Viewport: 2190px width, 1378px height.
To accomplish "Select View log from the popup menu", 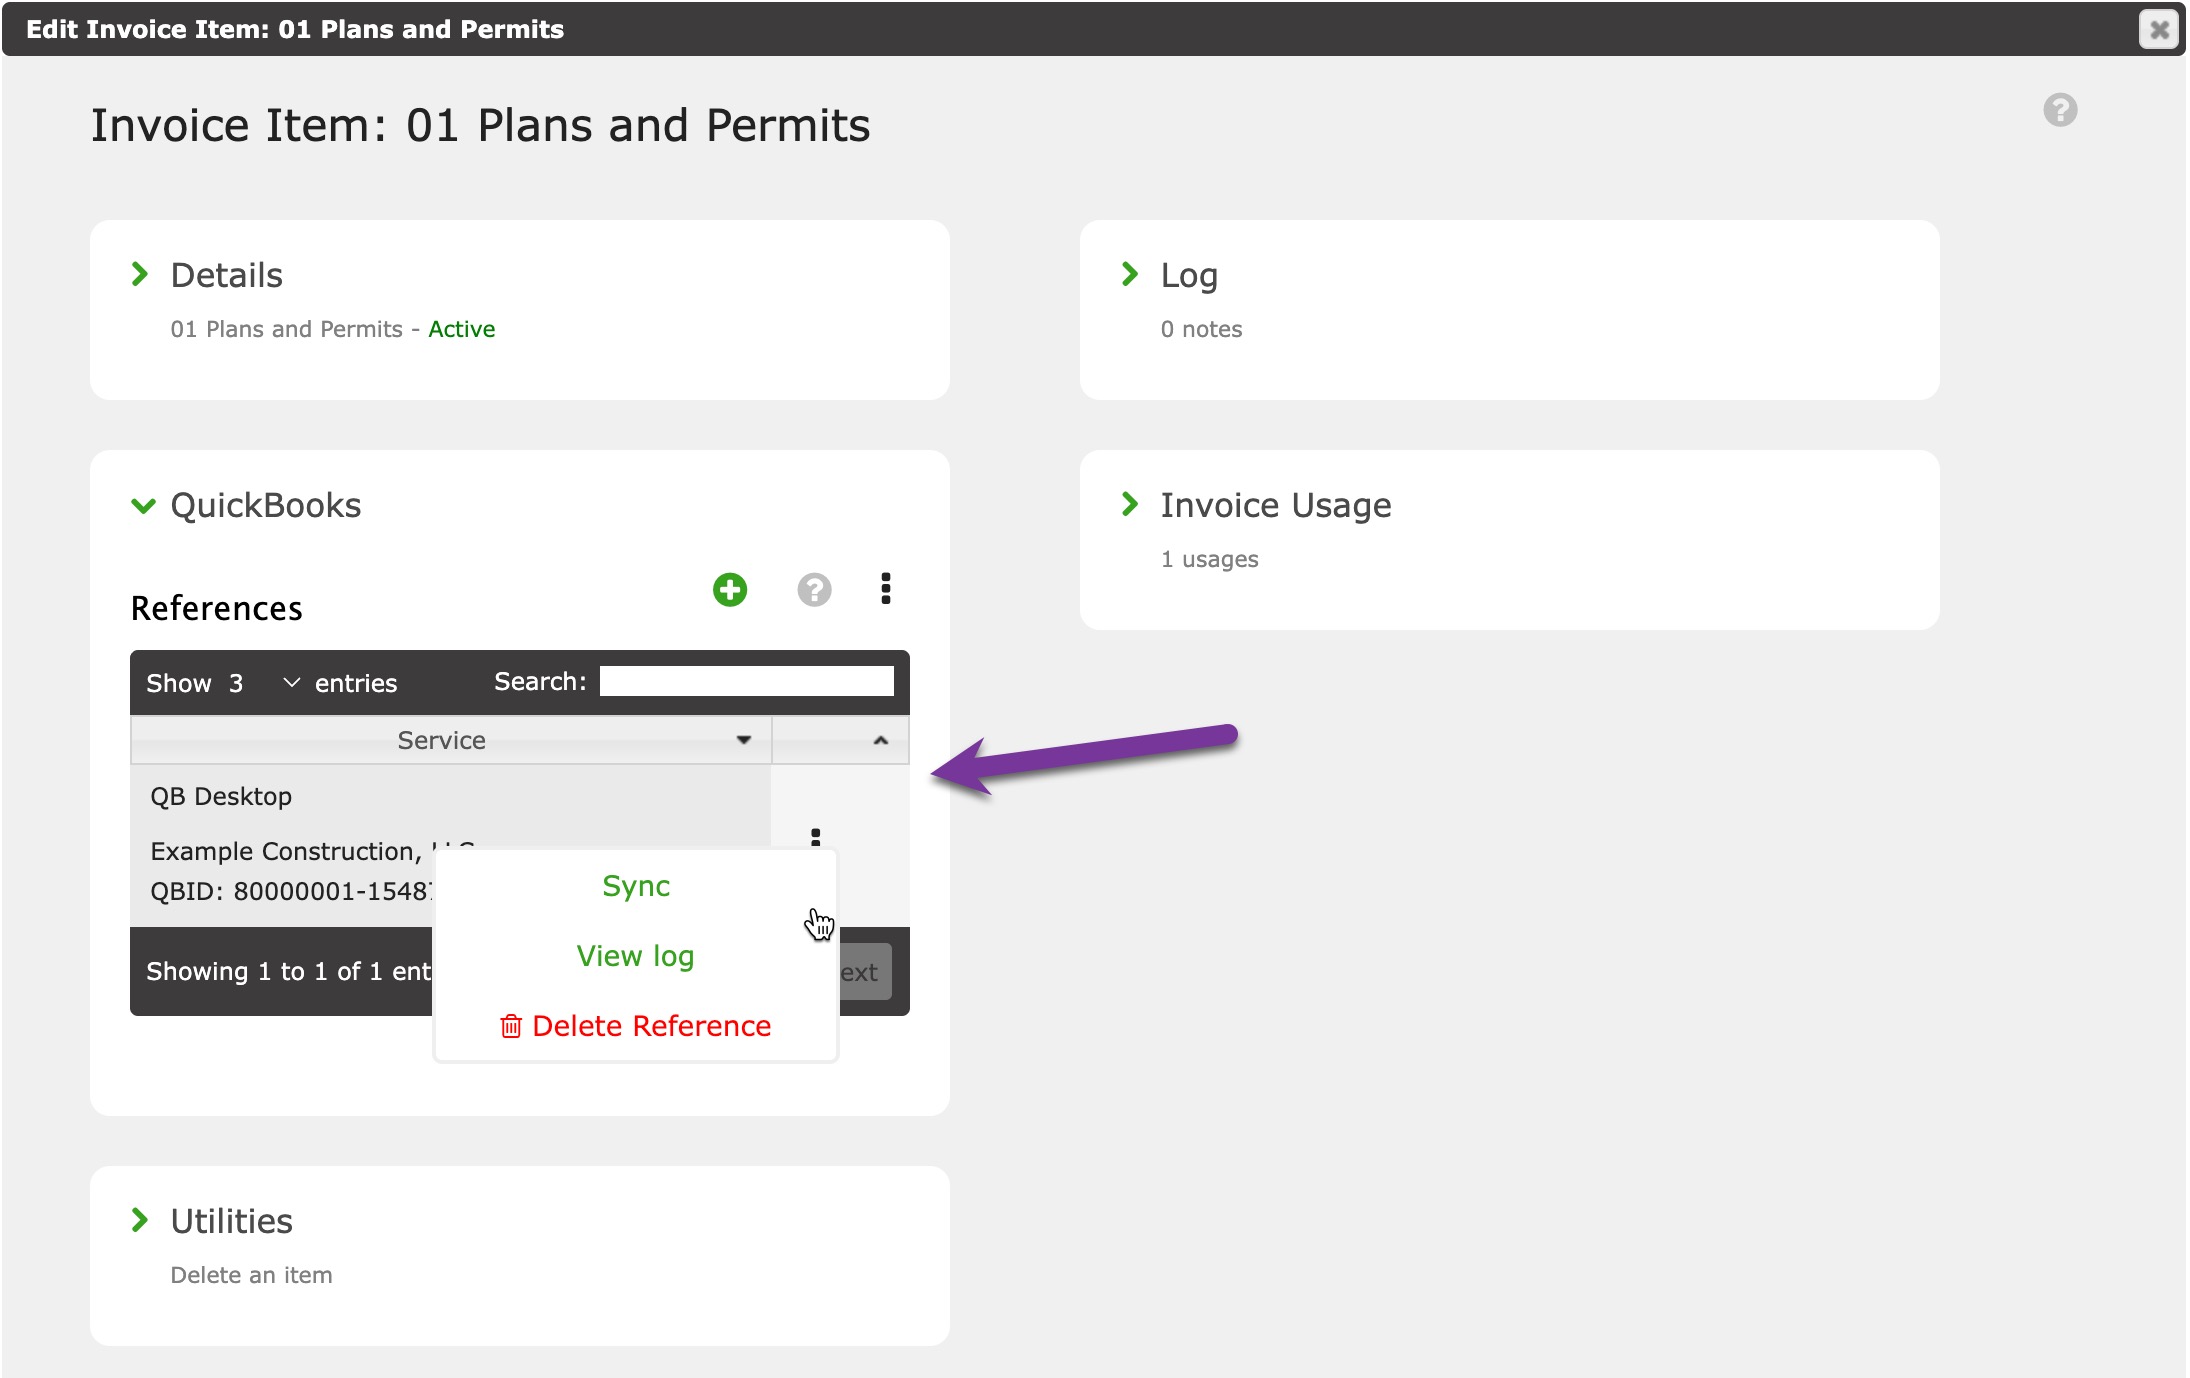I will click(635, 956).
